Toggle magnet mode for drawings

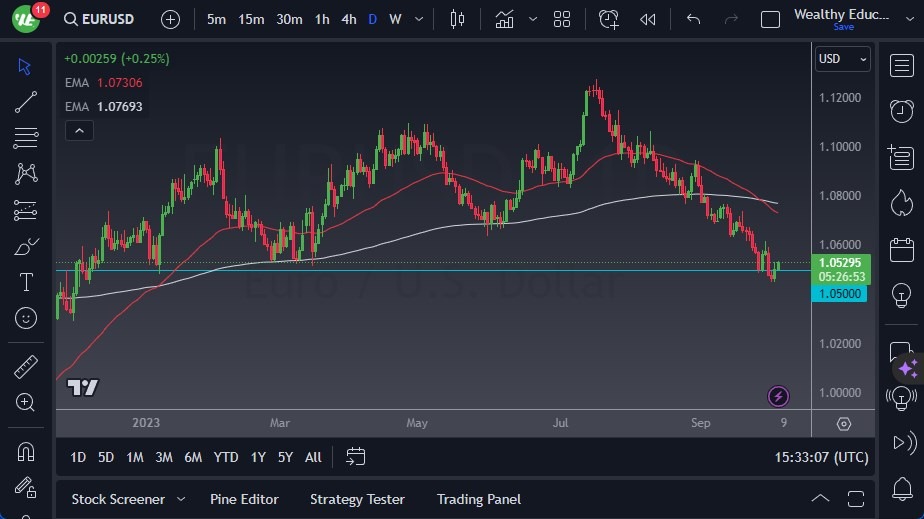pos(26,451)
